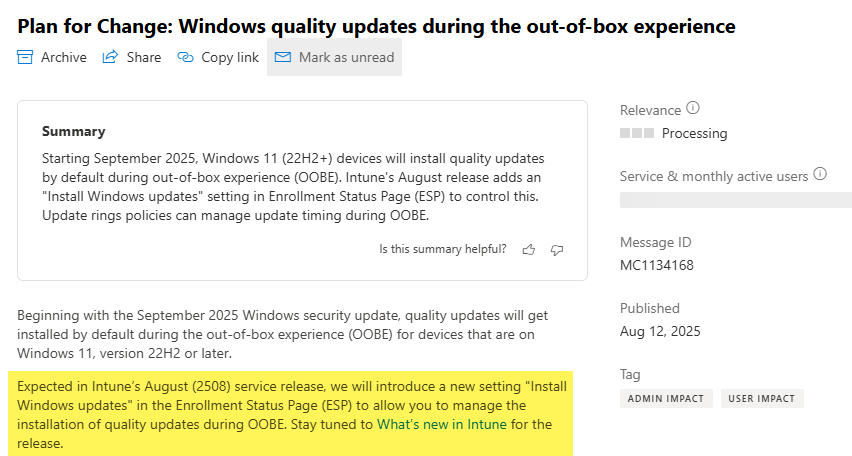Click the Tag label
The height and width of the screenshot is (456, 852).
630,374
